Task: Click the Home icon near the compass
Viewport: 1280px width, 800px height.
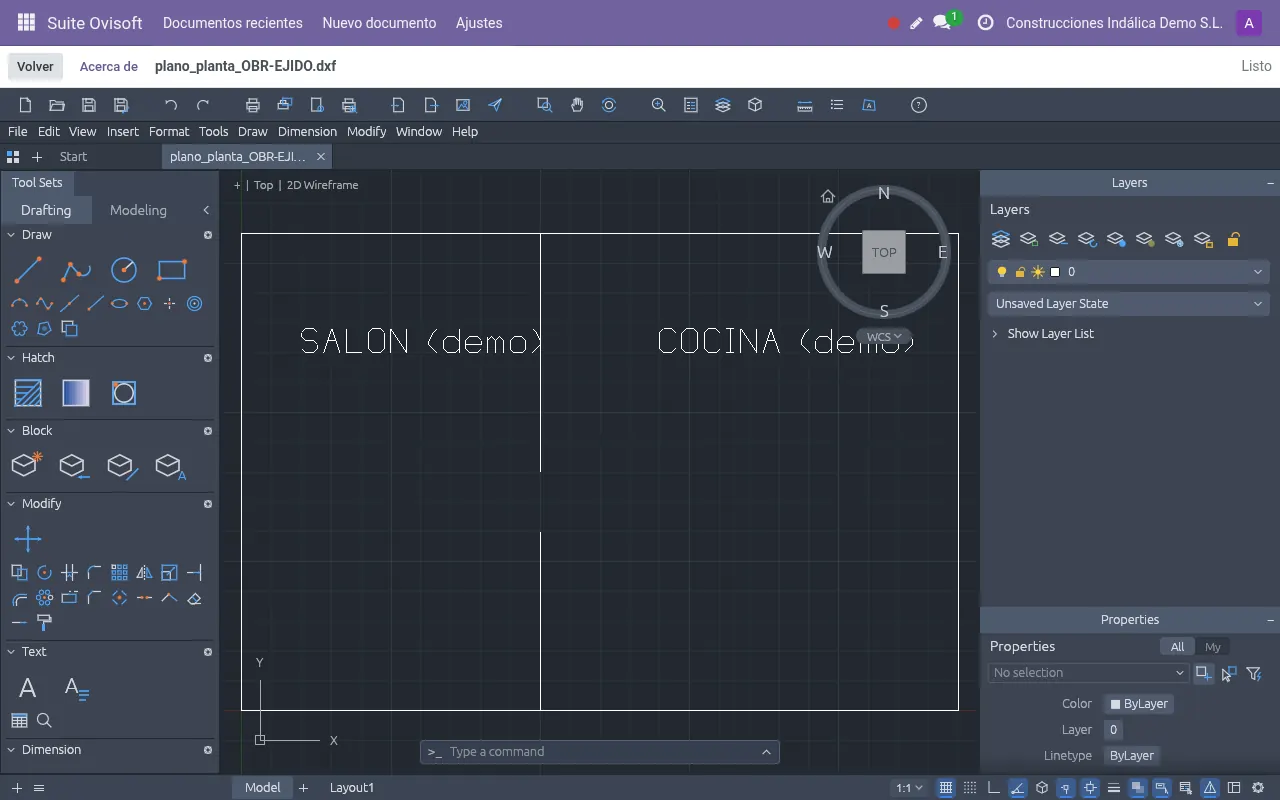Action: pos(828,196)
